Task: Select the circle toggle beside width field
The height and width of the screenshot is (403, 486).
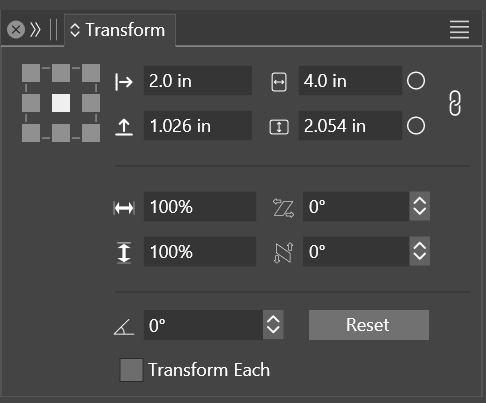Action: (416, 81)
